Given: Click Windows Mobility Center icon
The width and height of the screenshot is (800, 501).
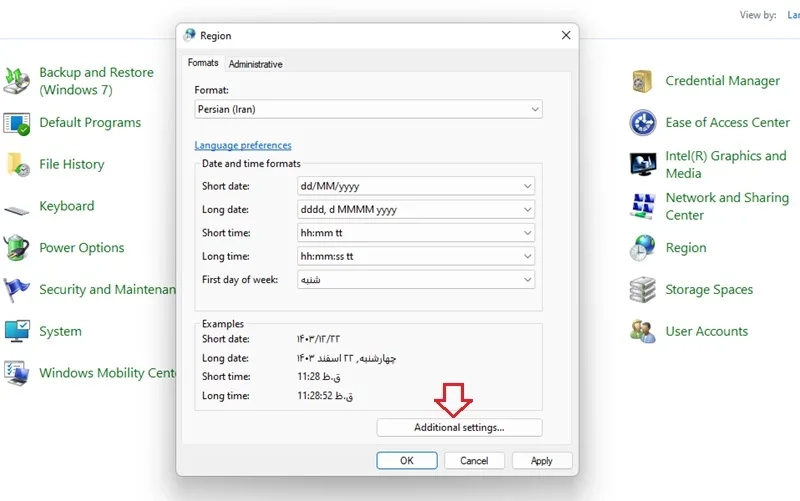Looking at the screenshot, I should click(x=17, y=373).
